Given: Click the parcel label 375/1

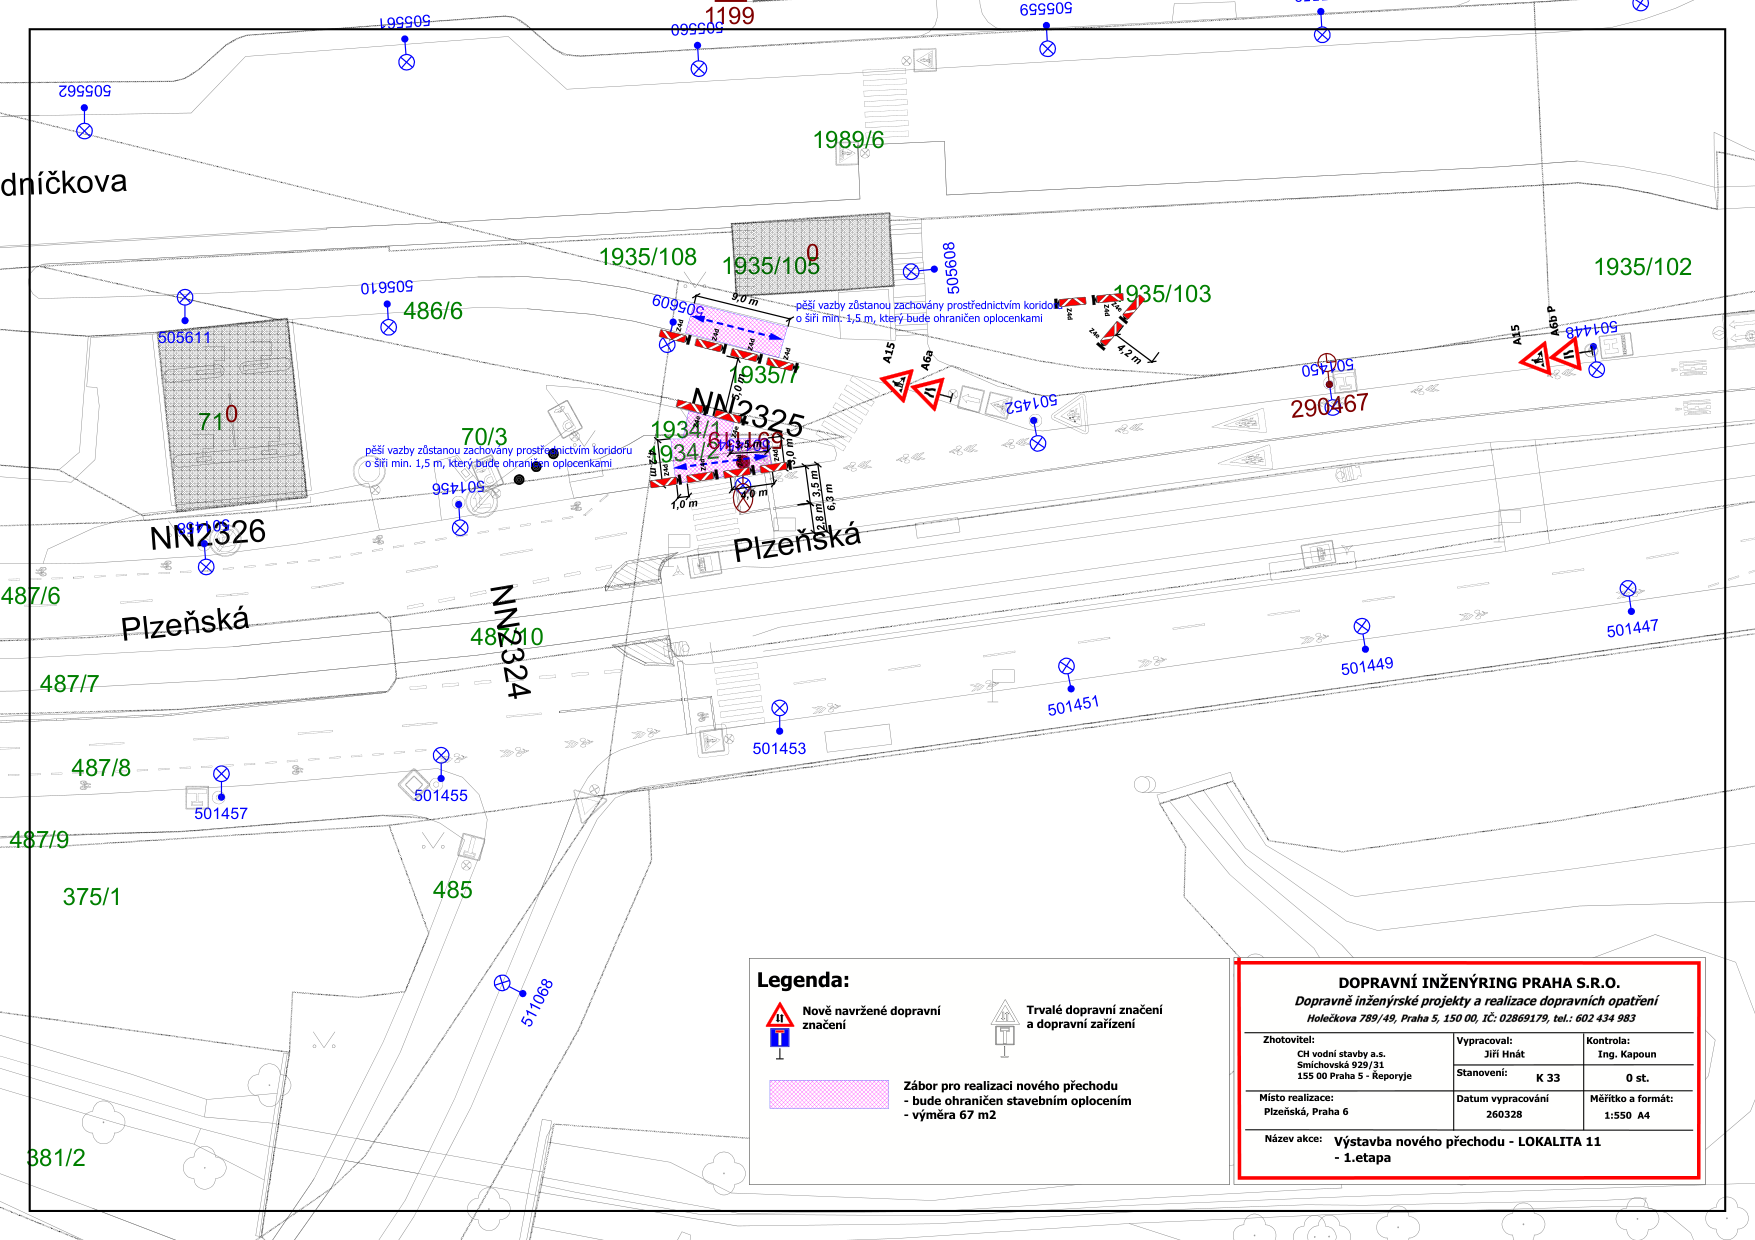Looking at the screenshot, I should point(91,897).
